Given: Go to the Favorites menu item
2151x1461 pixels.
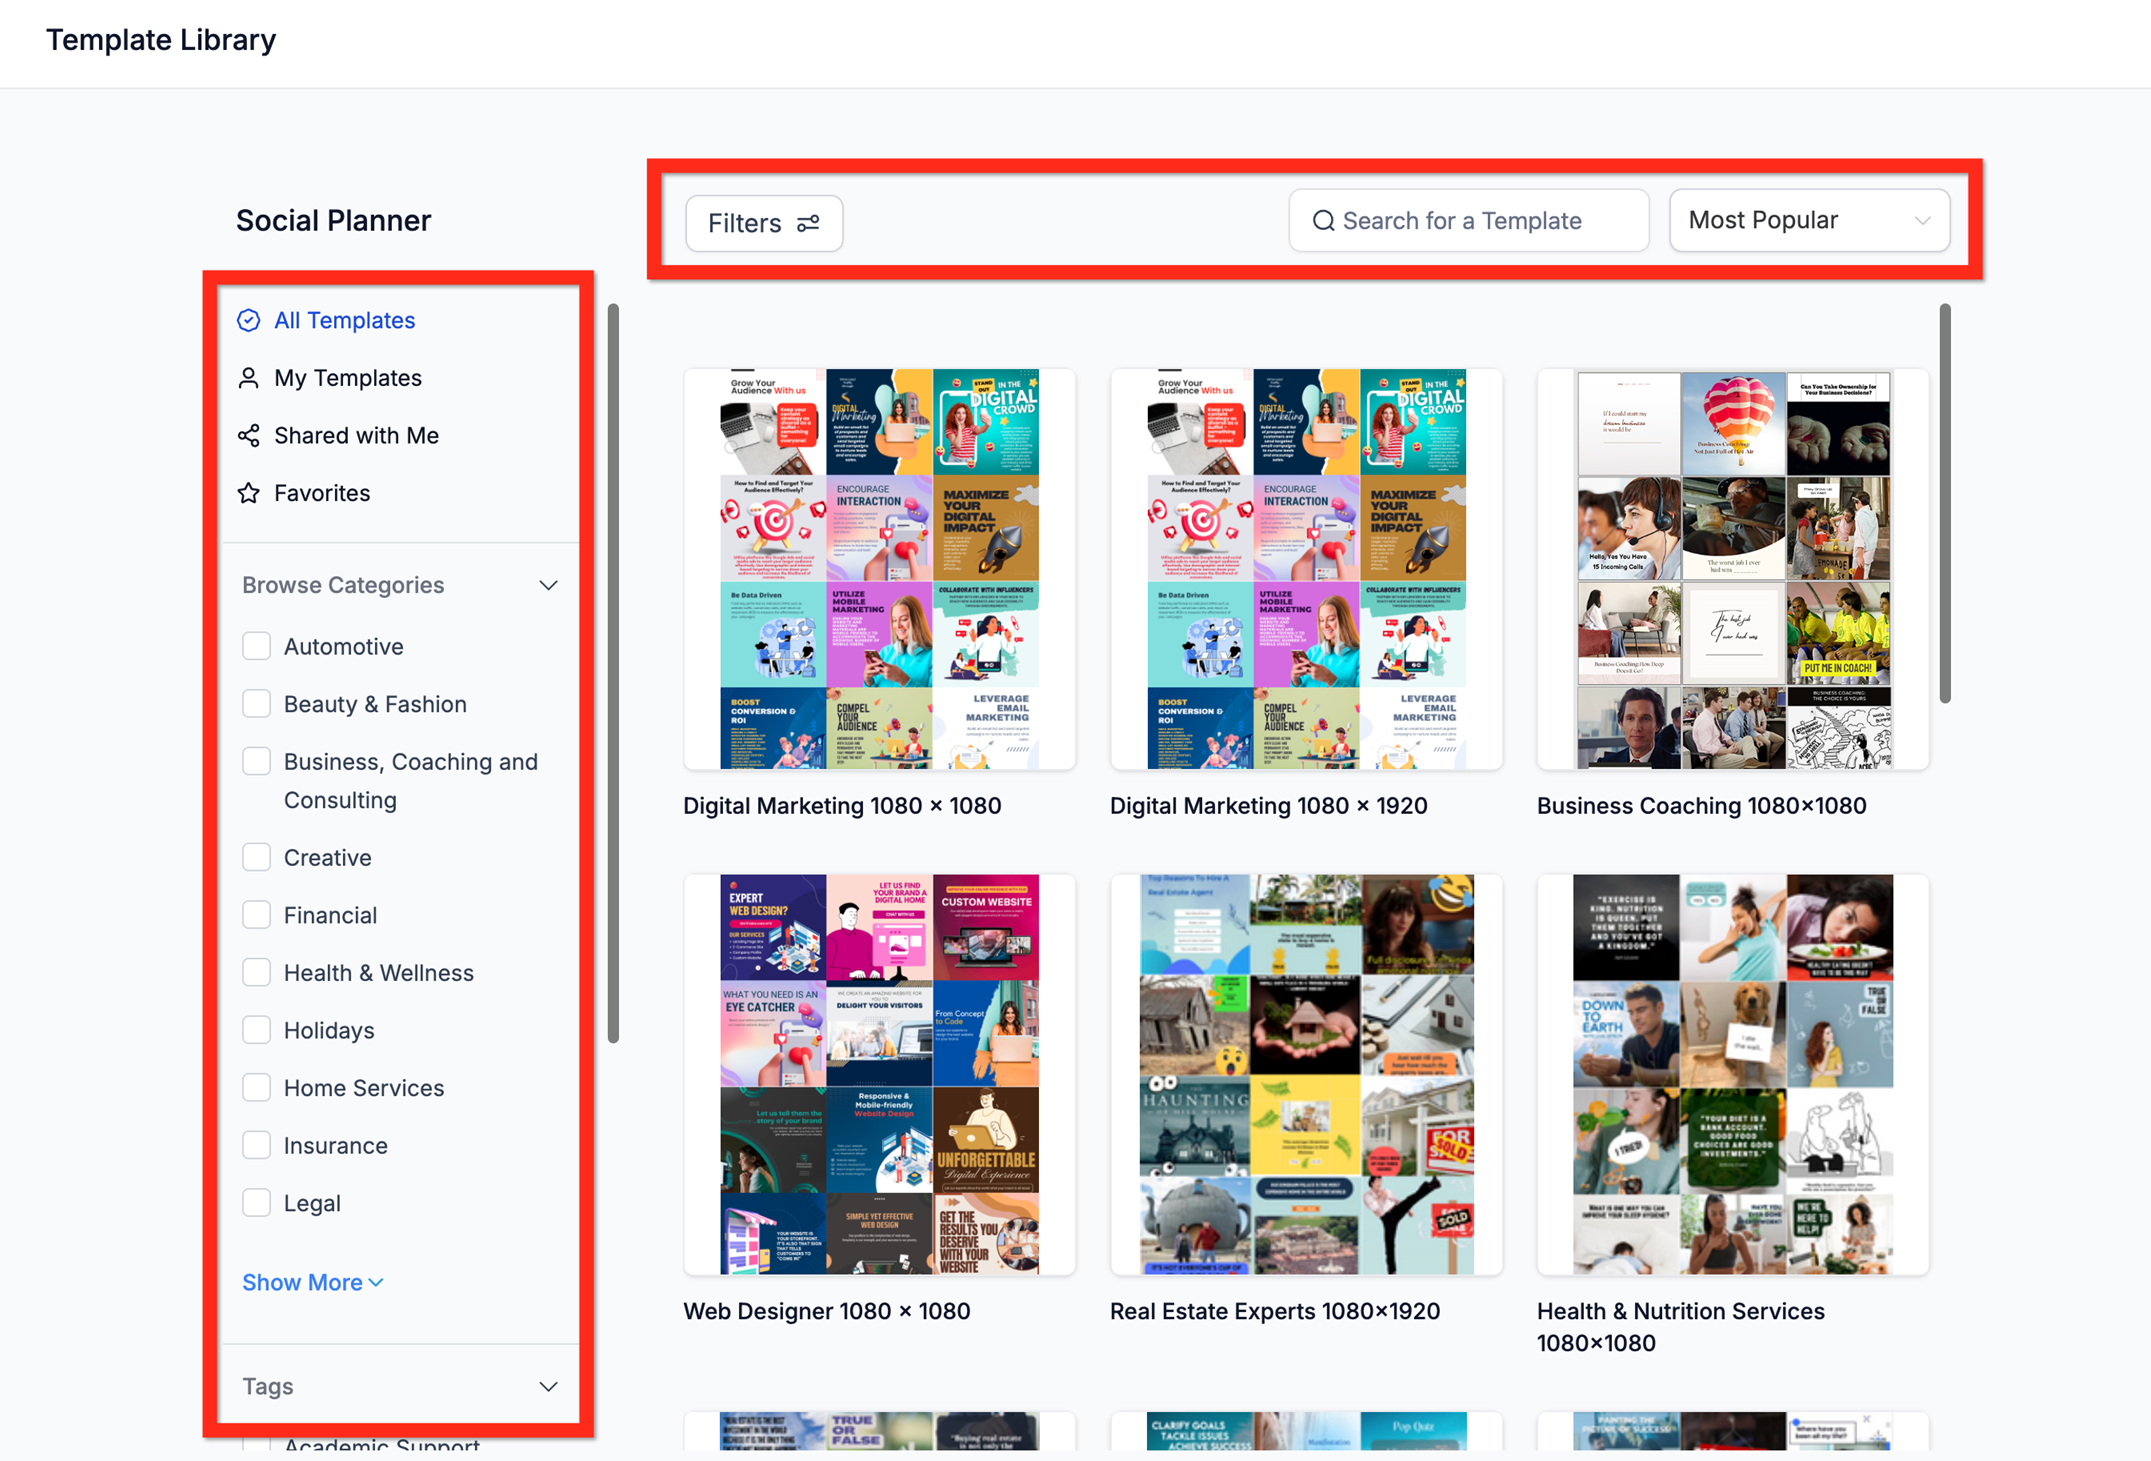Looking at the screenshot, I should (321, 493).
